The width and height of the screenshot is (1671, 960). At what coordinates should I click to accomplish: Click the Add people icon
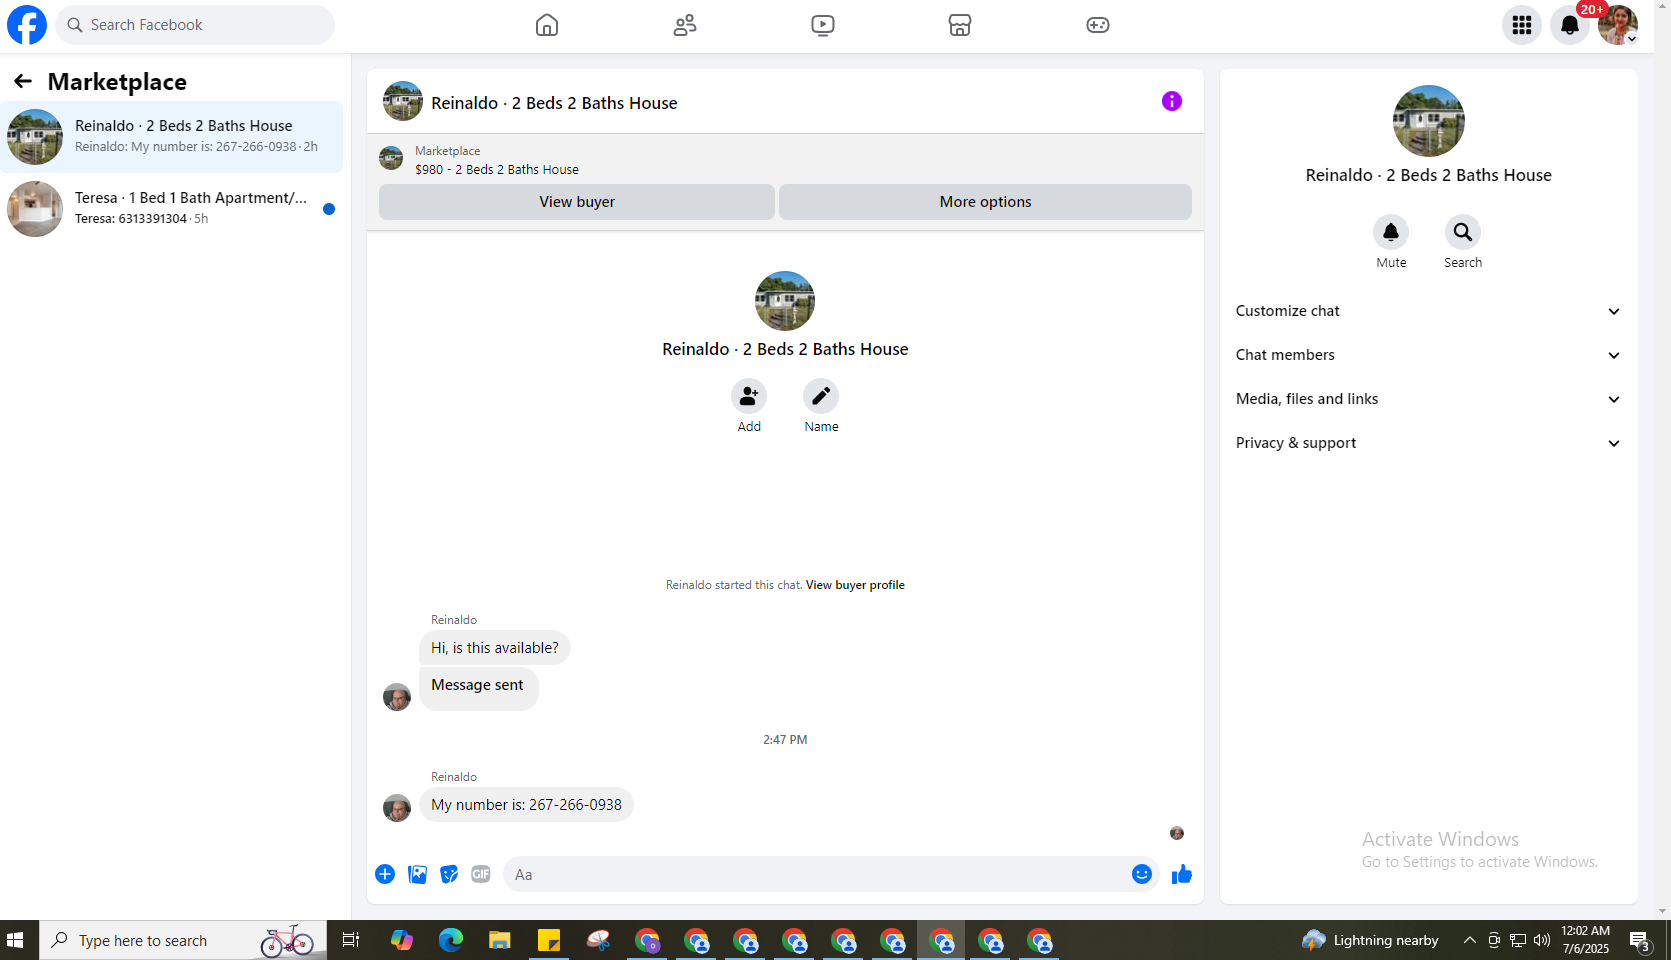click(749, 396)
